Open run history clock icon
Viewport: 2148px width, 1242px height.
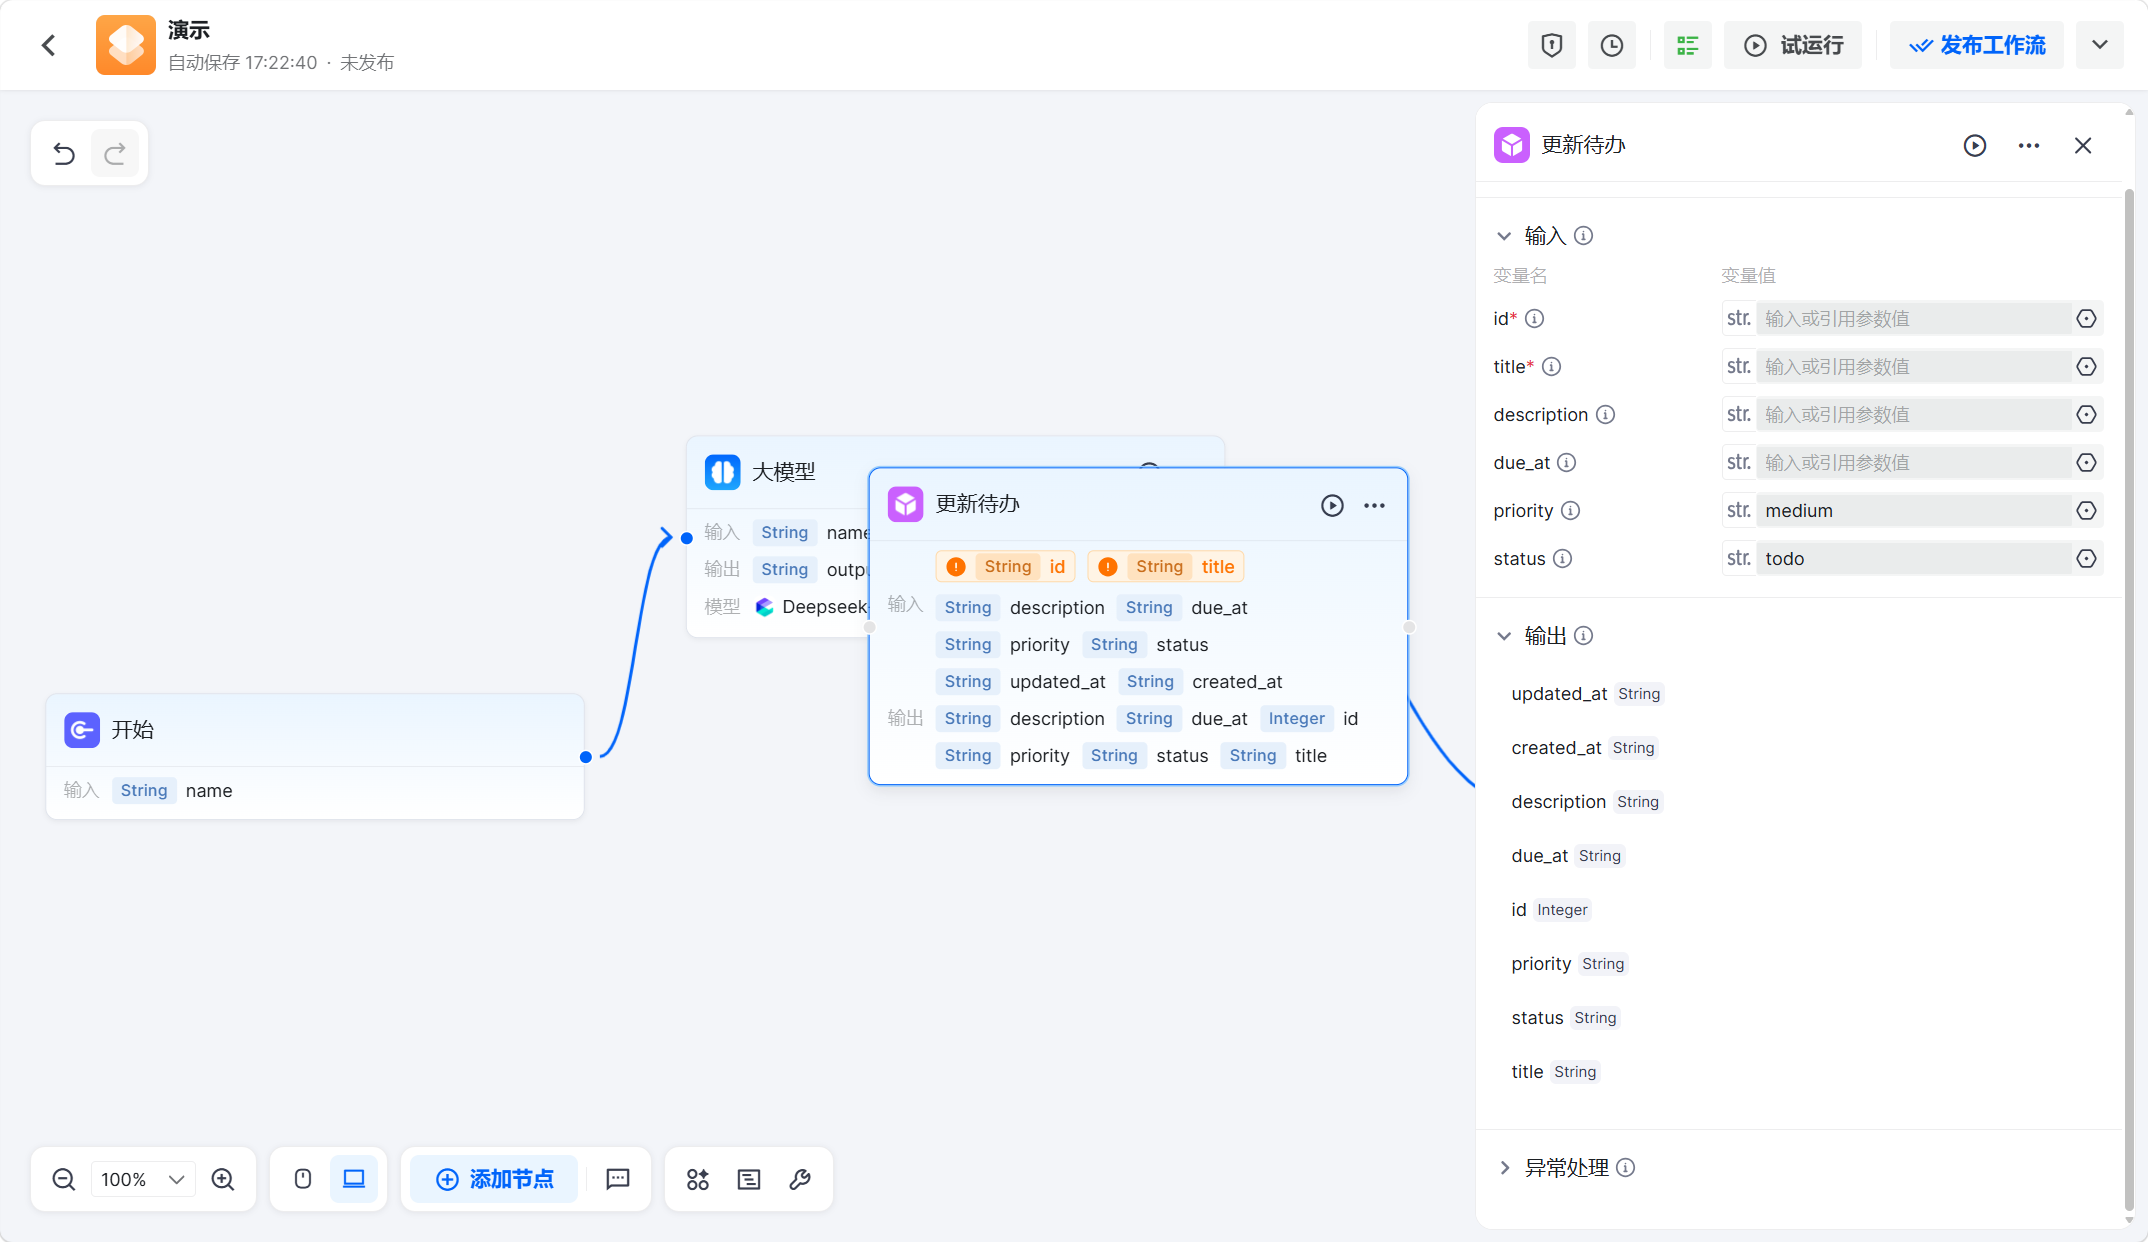point(1612,45)
